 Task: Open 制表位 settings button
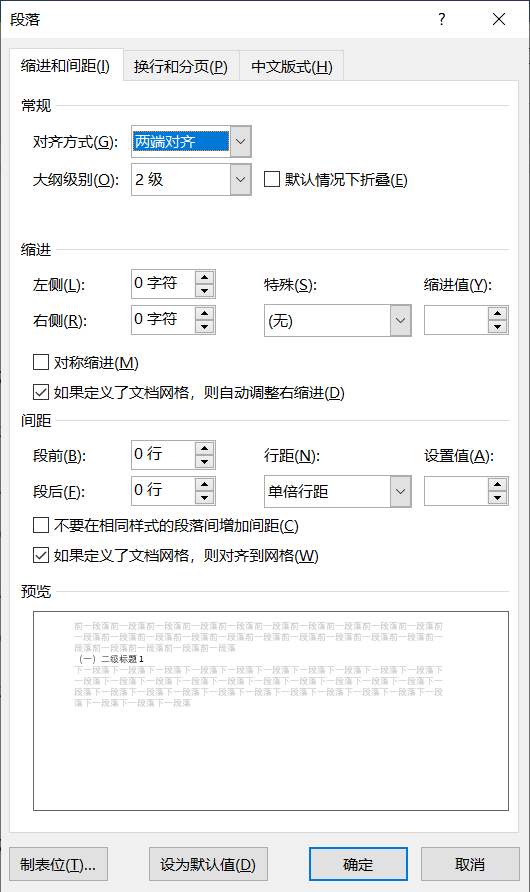(x=58, y=864)
